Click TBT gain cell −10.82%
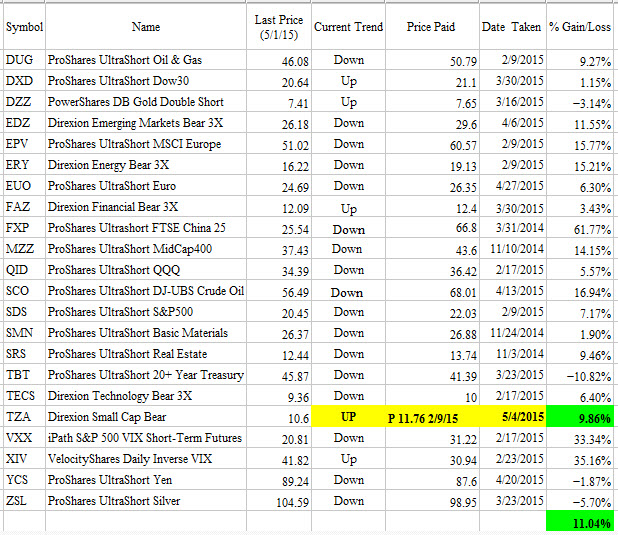 [580, 375]
